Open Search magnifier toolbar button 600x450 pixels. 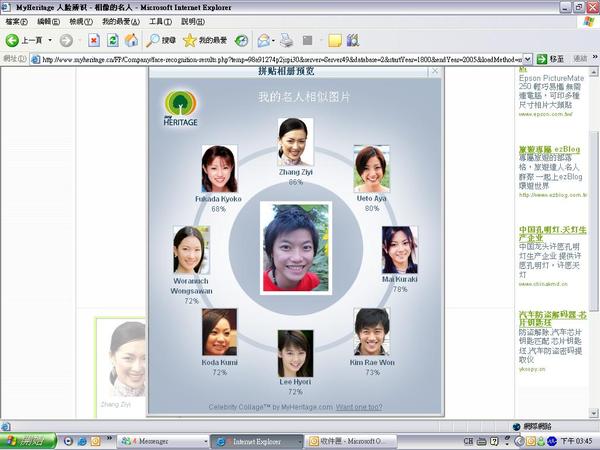tap(161, 40)
